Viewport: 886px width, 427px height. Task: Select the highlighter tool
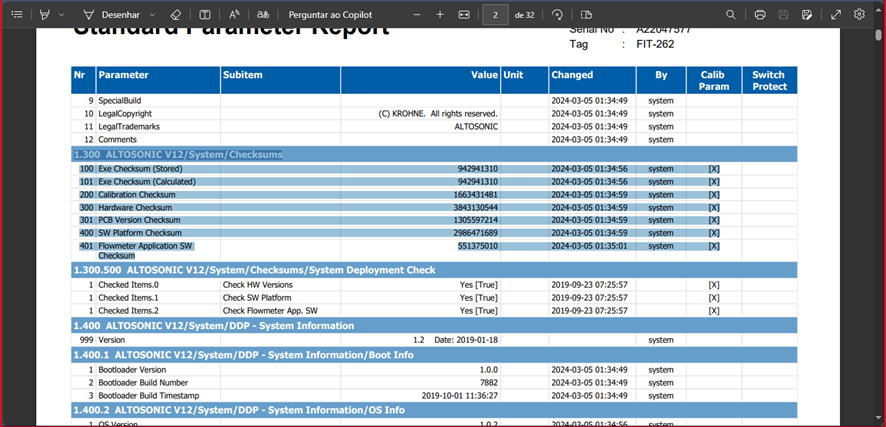(45, 15)
